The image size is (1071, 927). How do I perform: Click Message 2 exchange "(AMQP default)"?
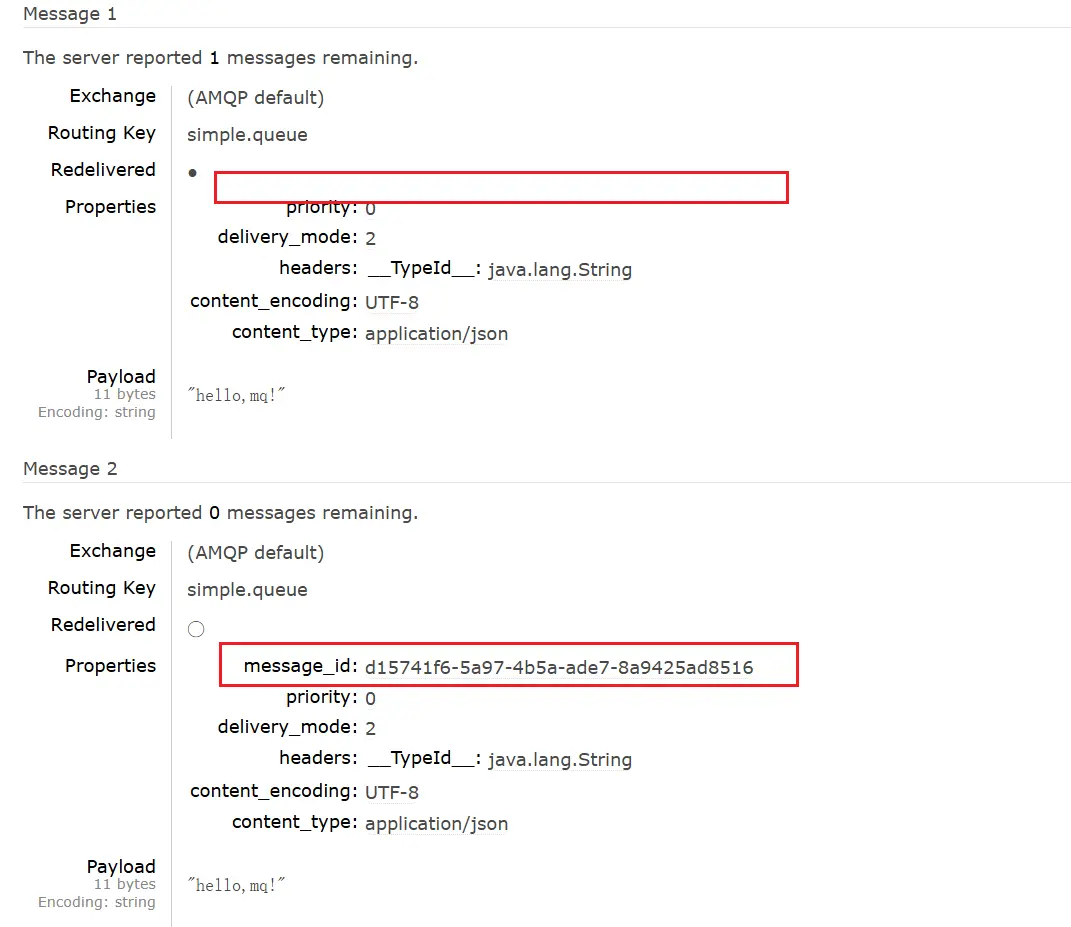tap(255, 553)
